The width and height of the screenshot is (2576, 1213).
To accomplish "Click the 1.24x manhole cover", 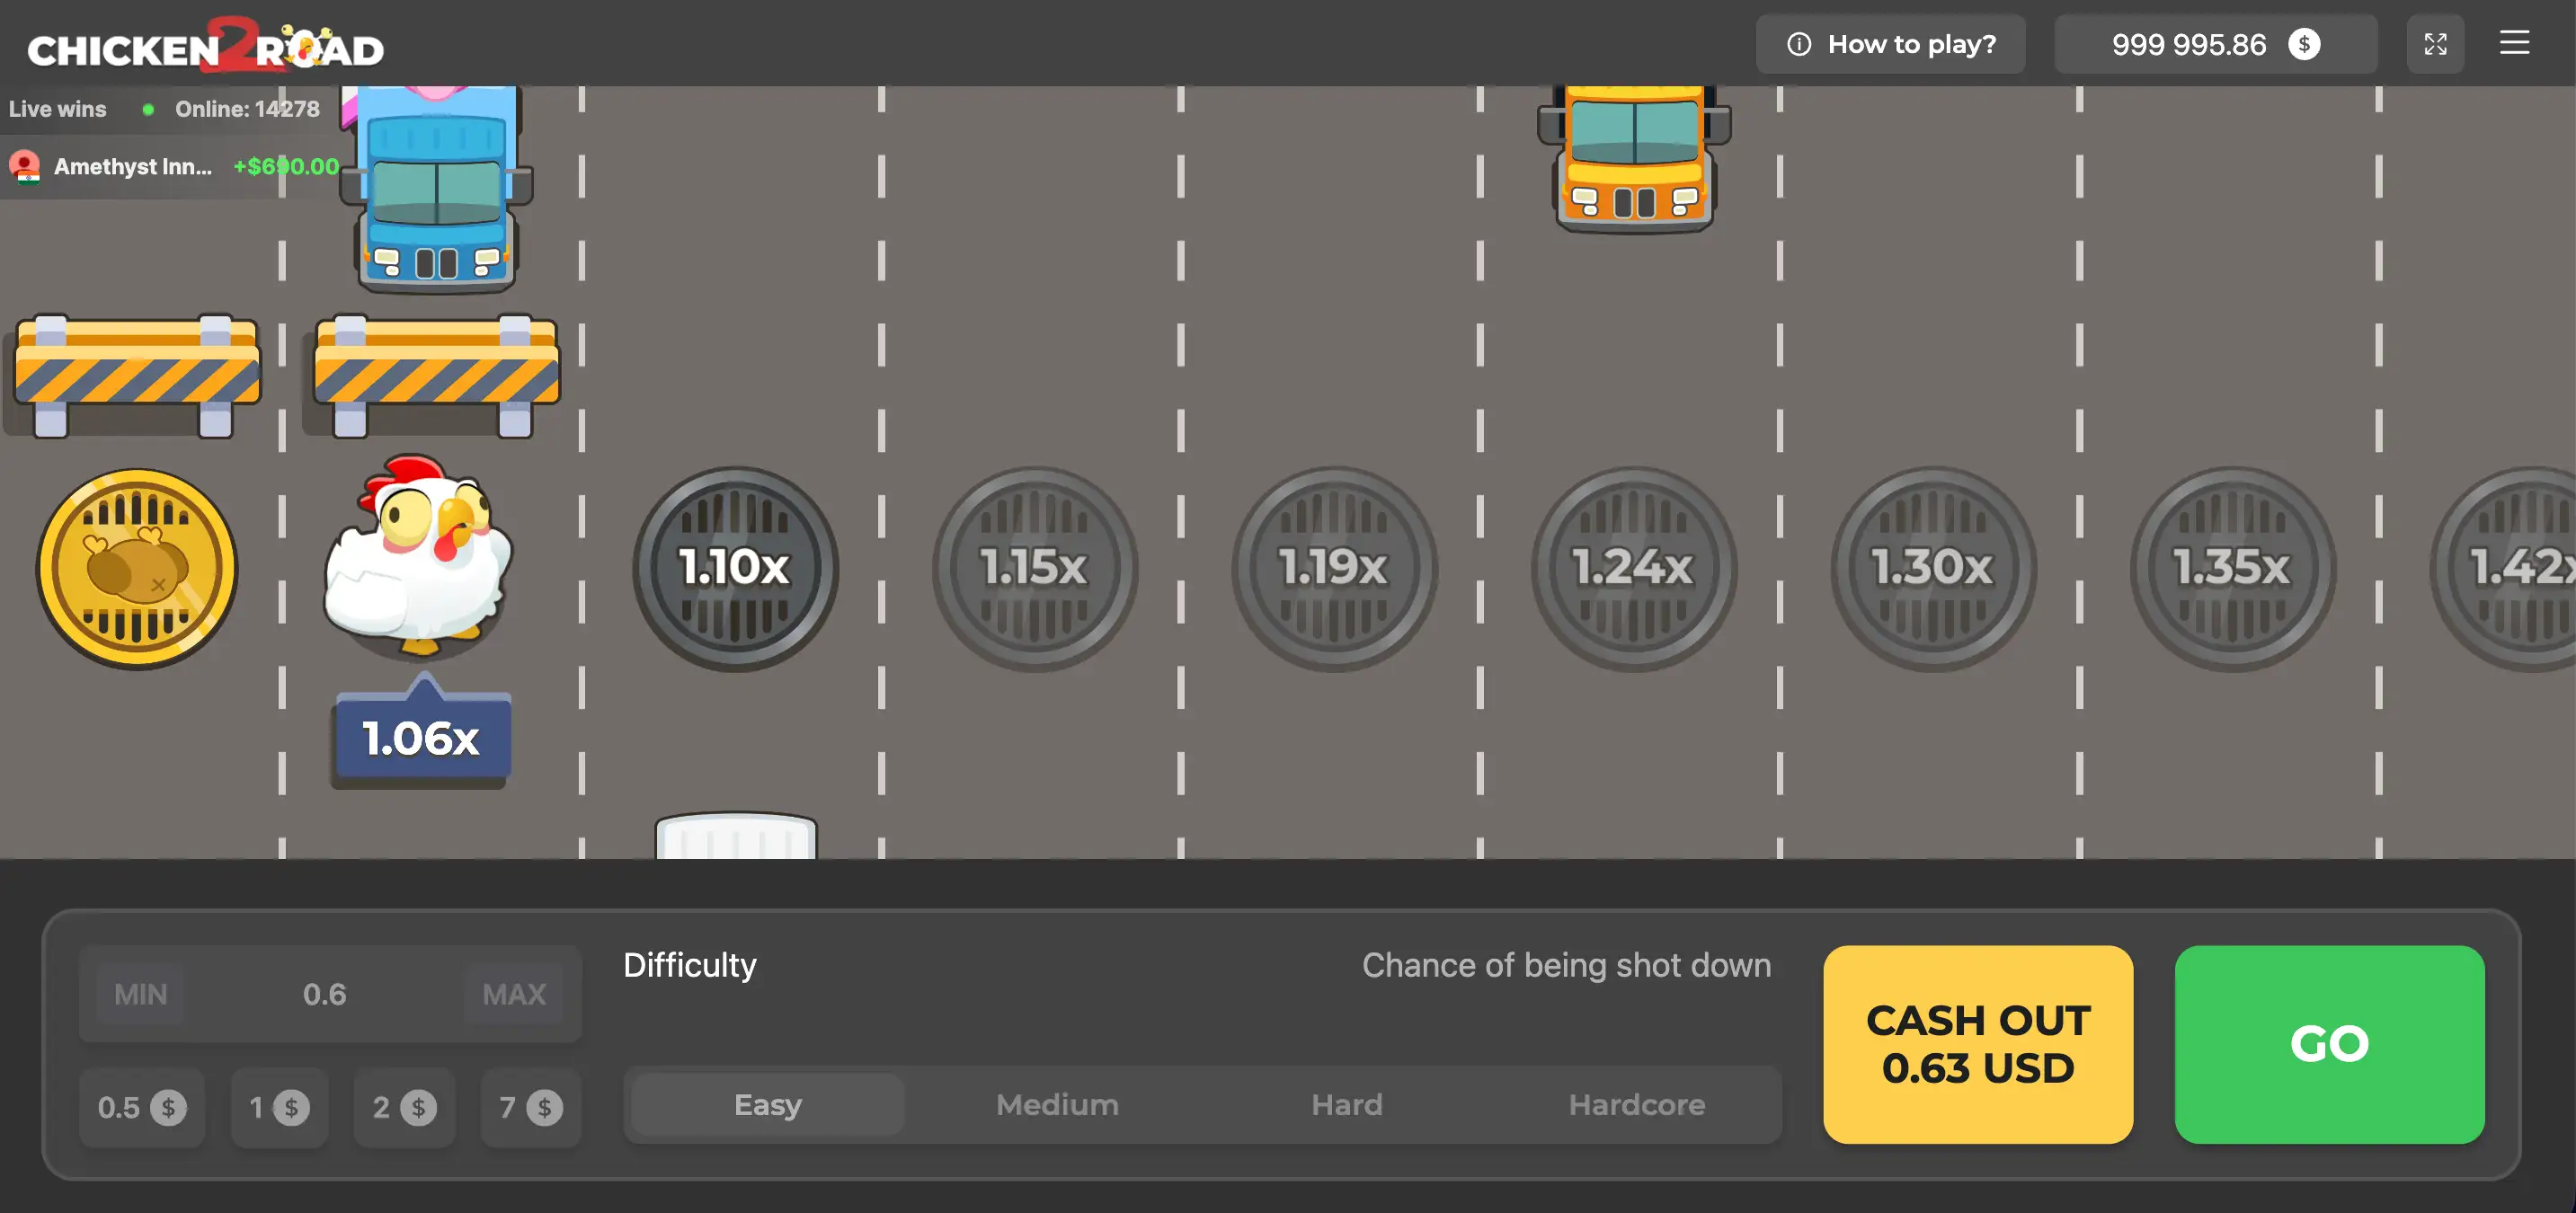I will tap(1633, 568).
